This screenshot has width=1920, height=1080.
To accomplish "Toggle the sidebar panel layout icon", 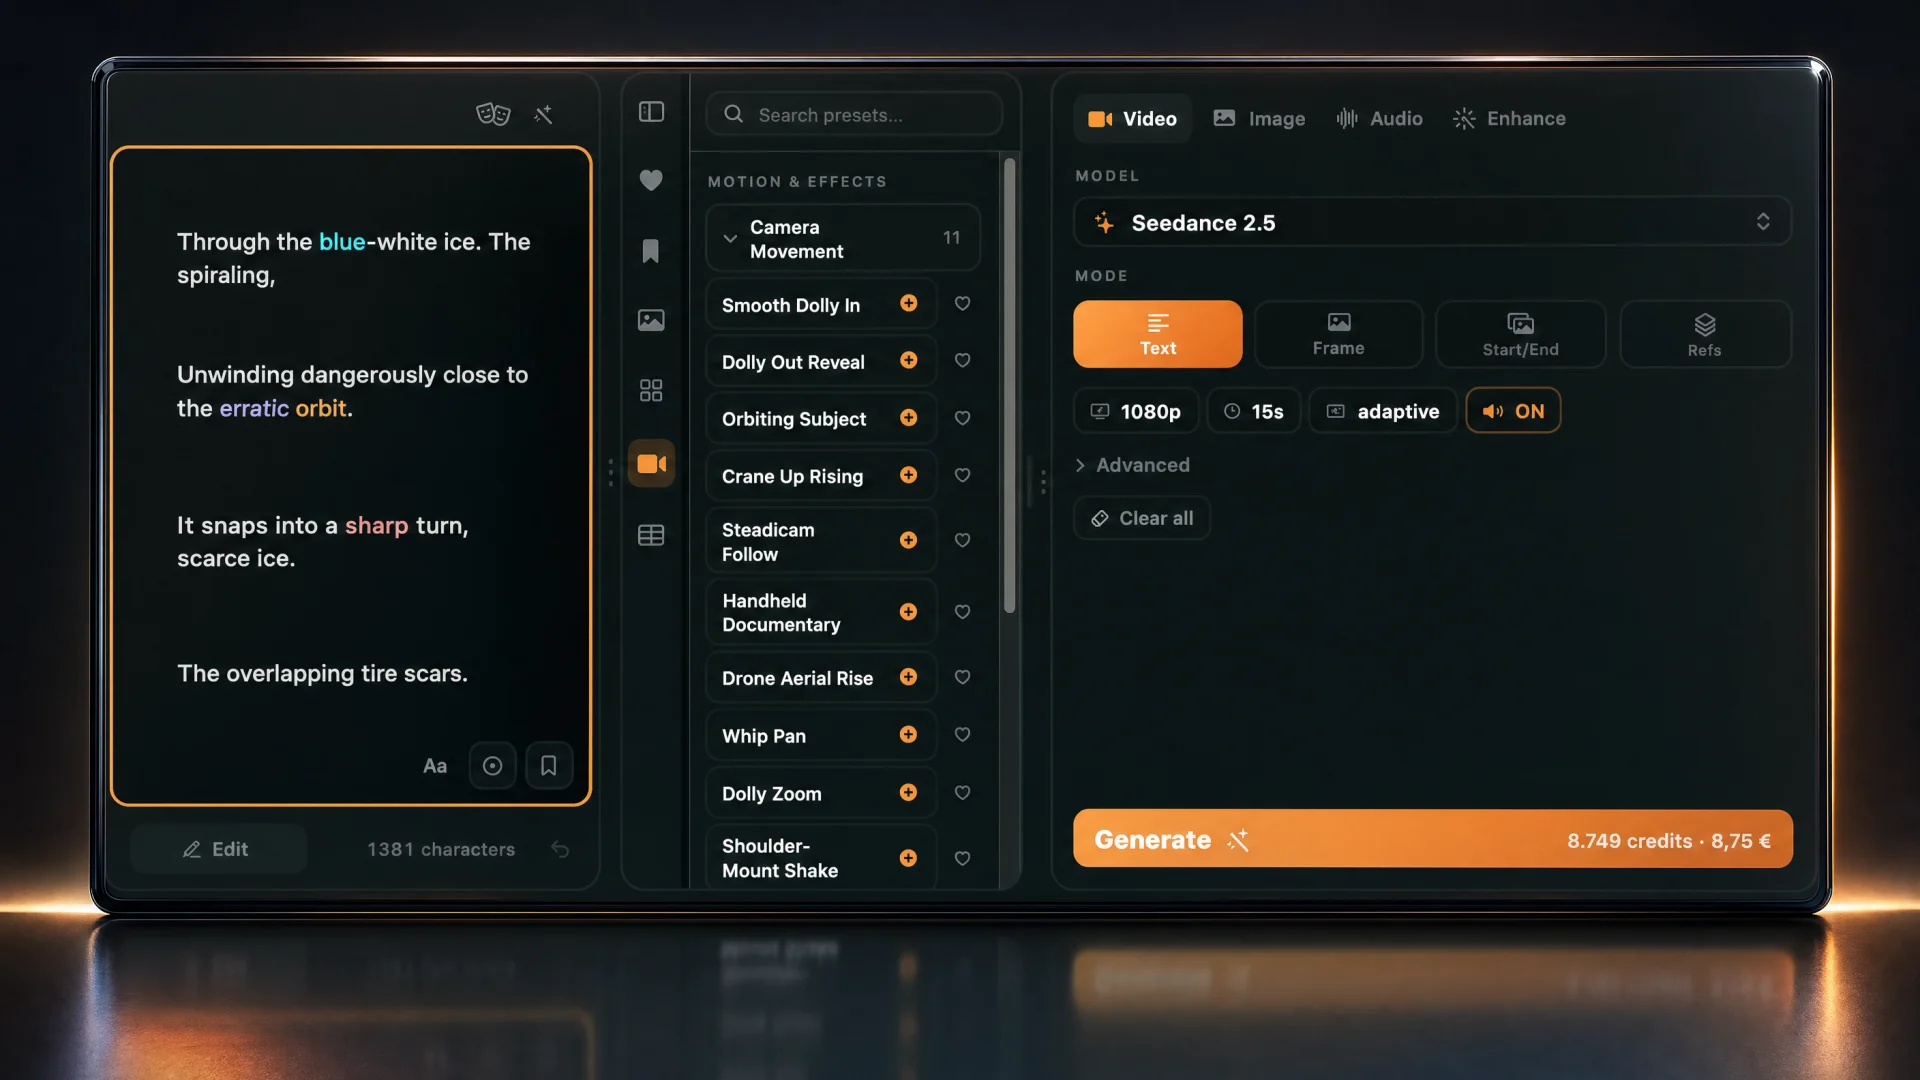I will (x=651, y=111).
